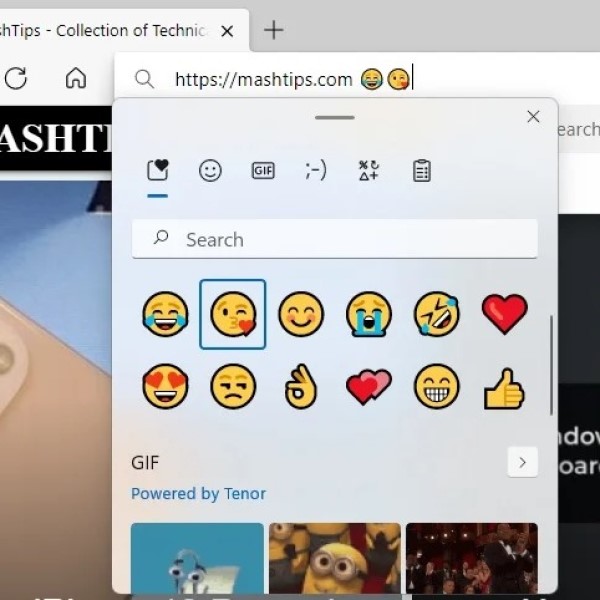The image size is (600, 600).
Task: Expand the GIF section with arrow
Action: pos(523,462)
